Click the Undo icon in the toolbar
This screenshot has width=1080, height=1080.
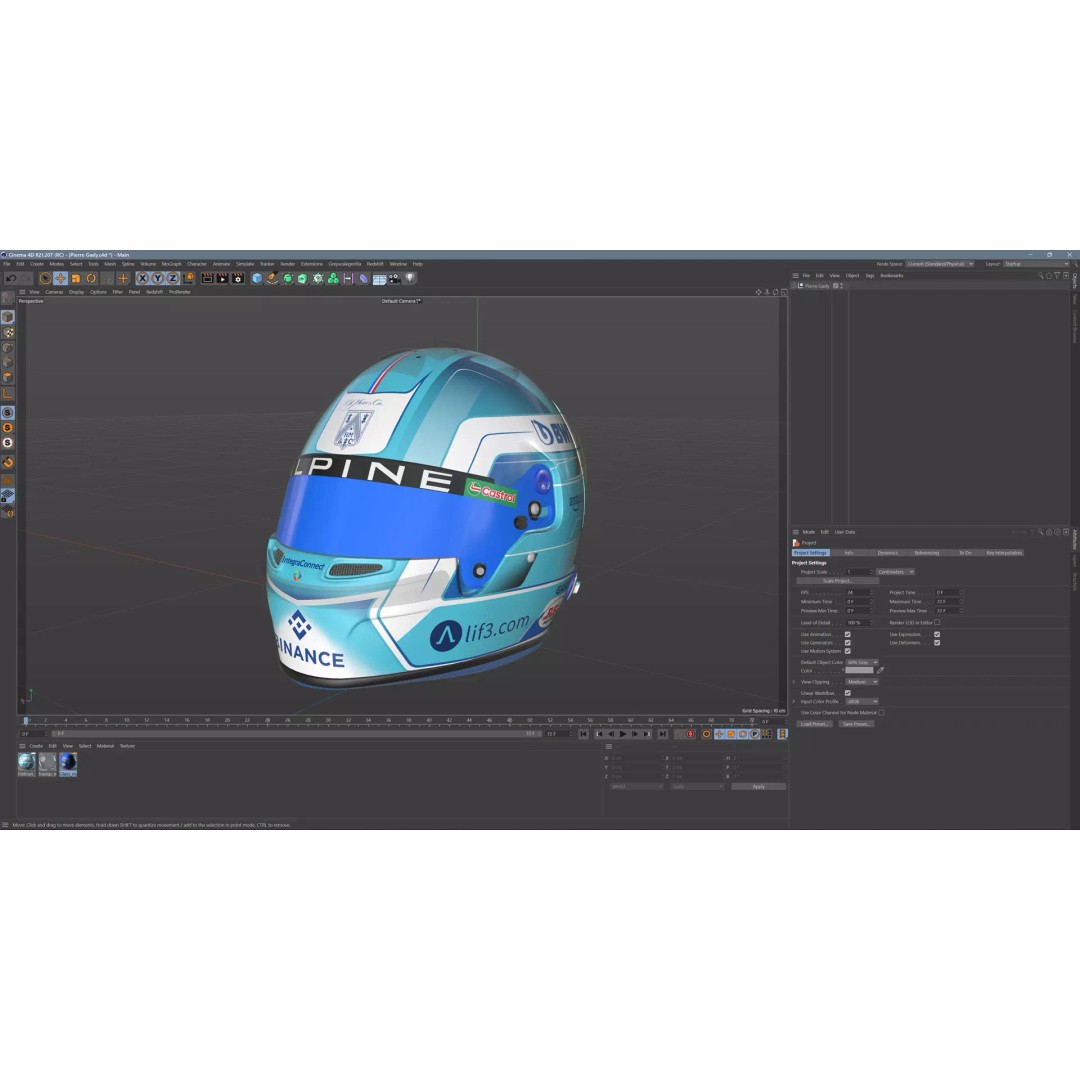pos(11,277)
